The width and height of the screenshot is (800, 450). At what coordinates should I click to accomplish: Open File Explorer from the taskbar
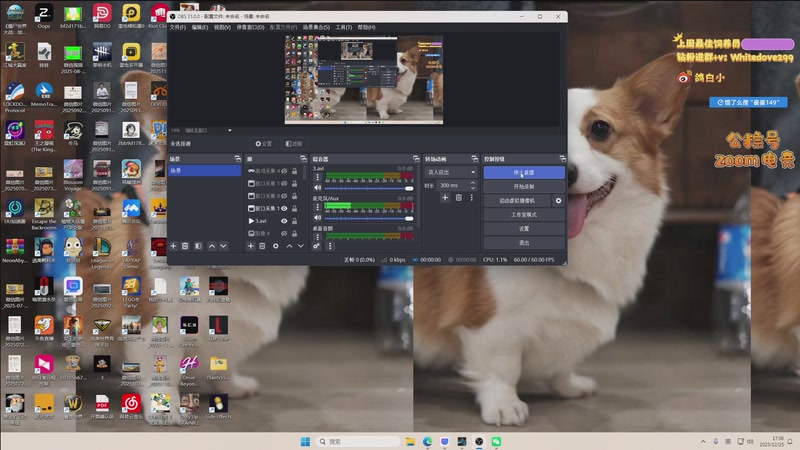410,441
